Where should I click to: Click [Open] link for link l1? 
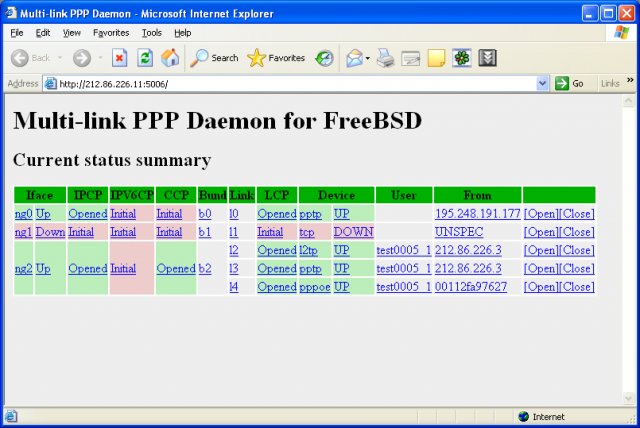pyautogui.click(x=541, y=232)
